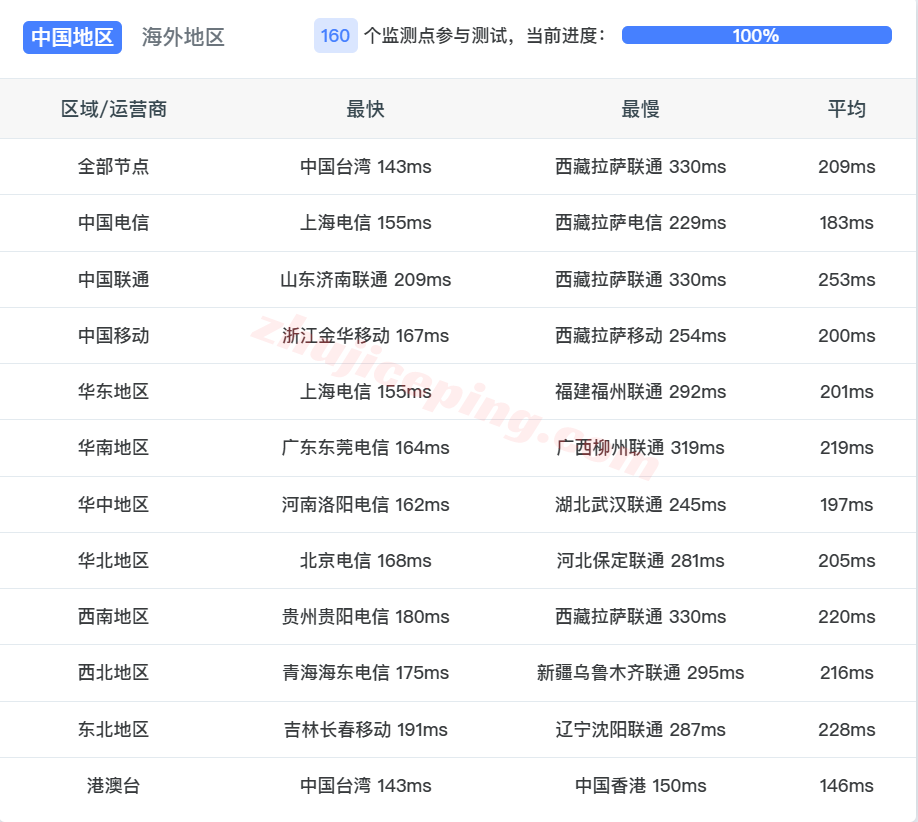
Task: Click the 183ms average for 中国电信
Action: pyautogui.click(x=847, y=222)
